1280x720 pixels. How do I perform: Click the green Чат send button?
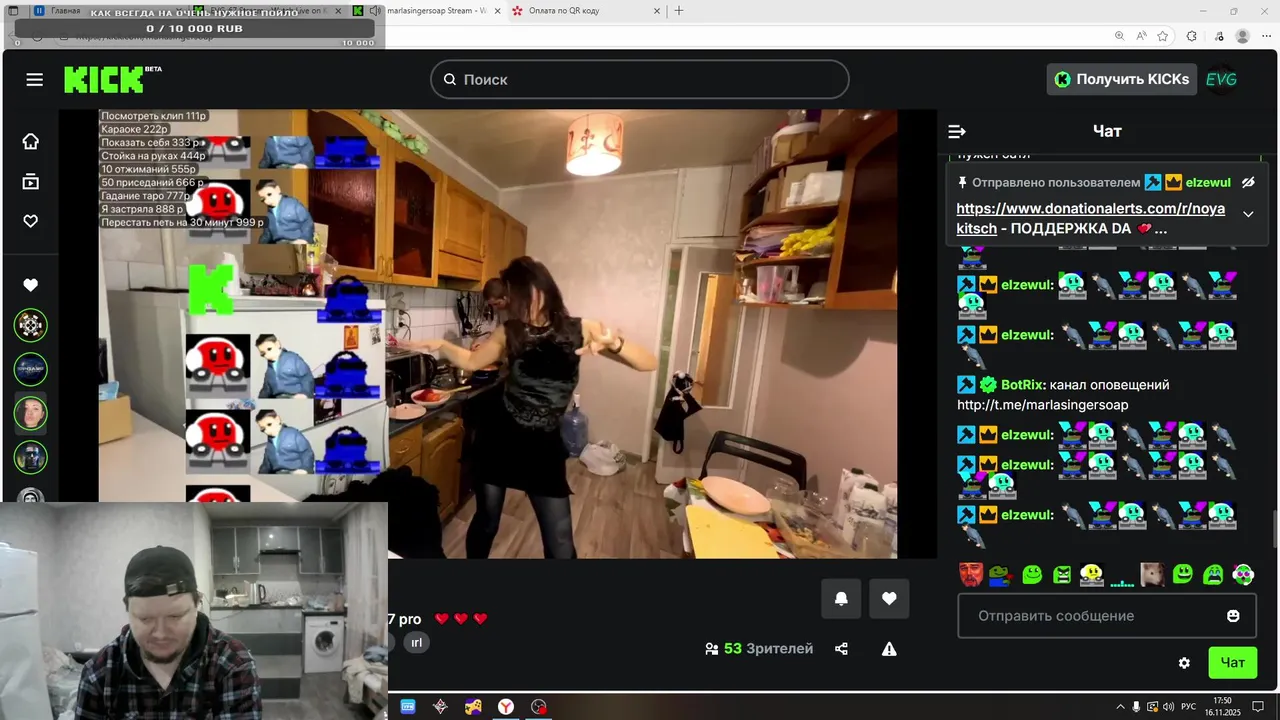pos(1232,663)
